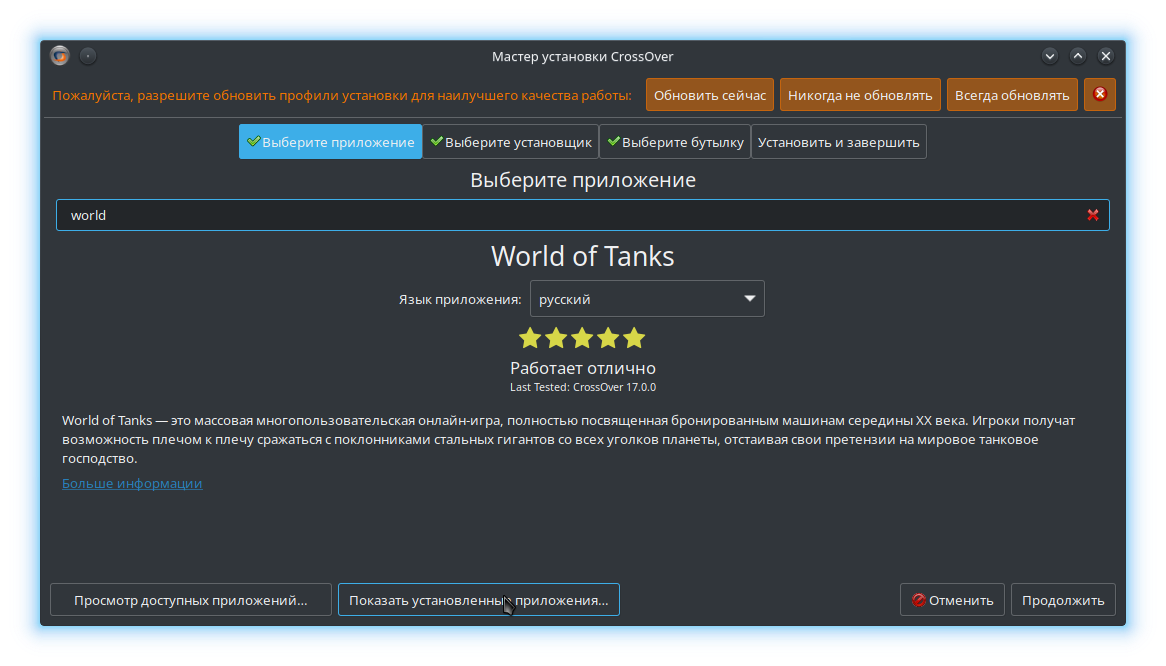Screen dimensions: 1166x666
Task: Click the pin window button in titlebar
Action: tap(88, 56)
